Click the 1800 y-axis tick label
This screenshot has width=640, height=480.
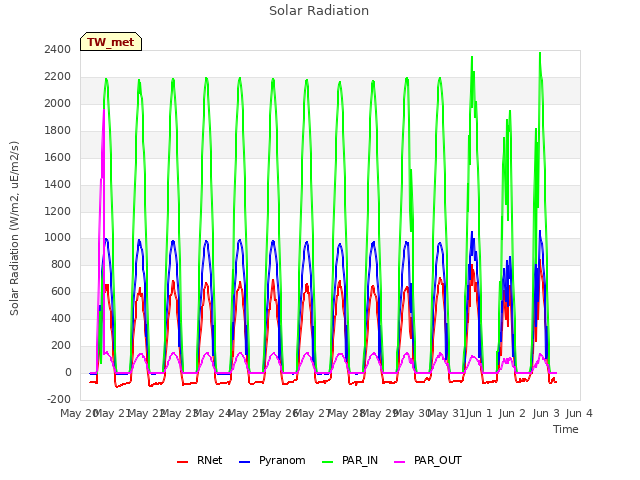[x=58, y=130]
